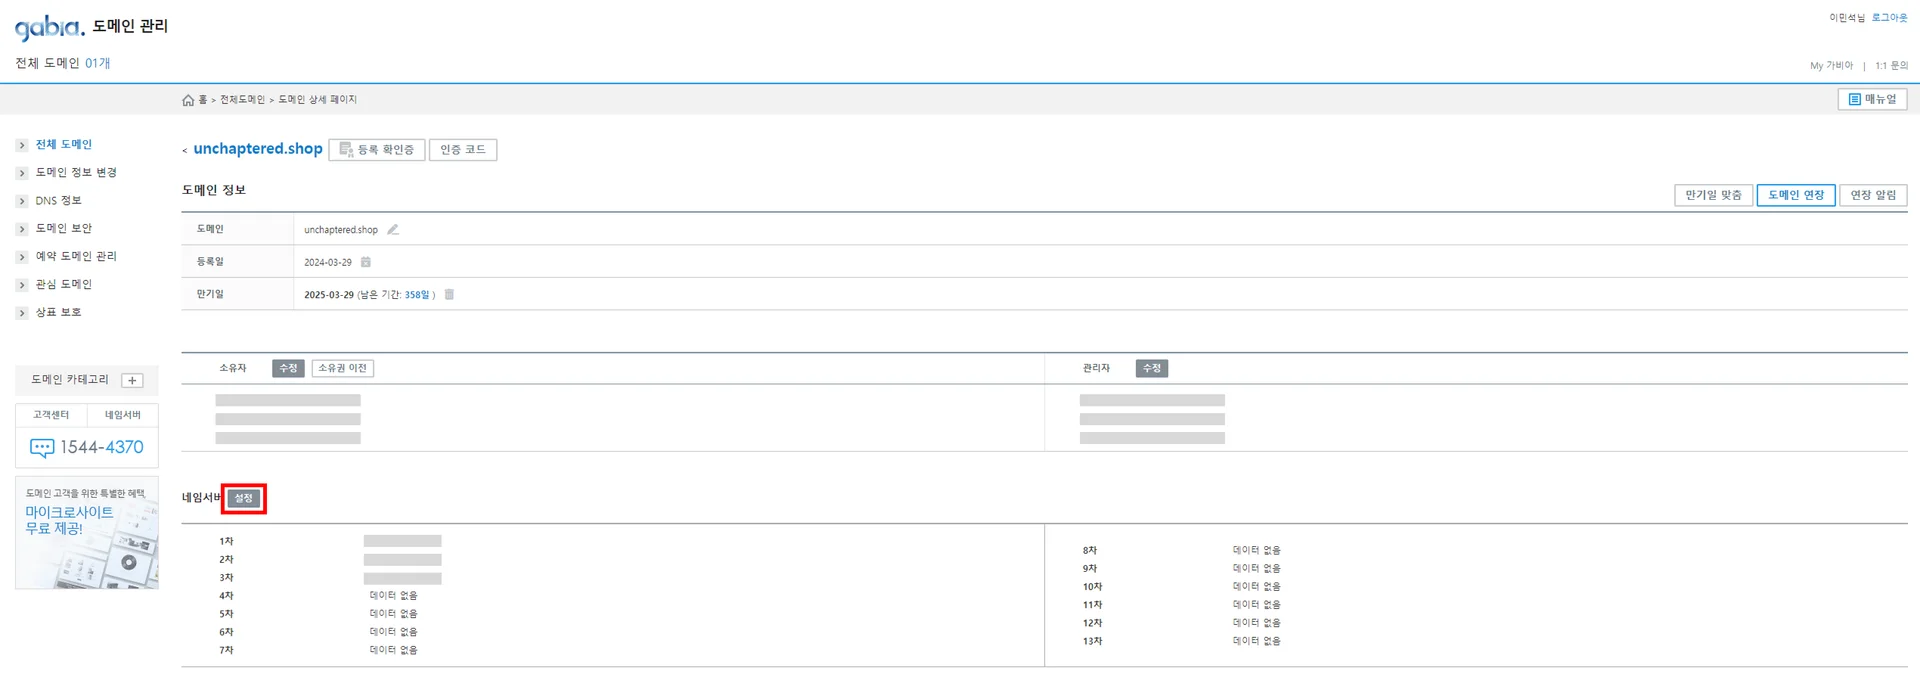Open 전체 도메인 in the sidebar menu
This screenshot has width=1920, height=678.
coord(64,145)
